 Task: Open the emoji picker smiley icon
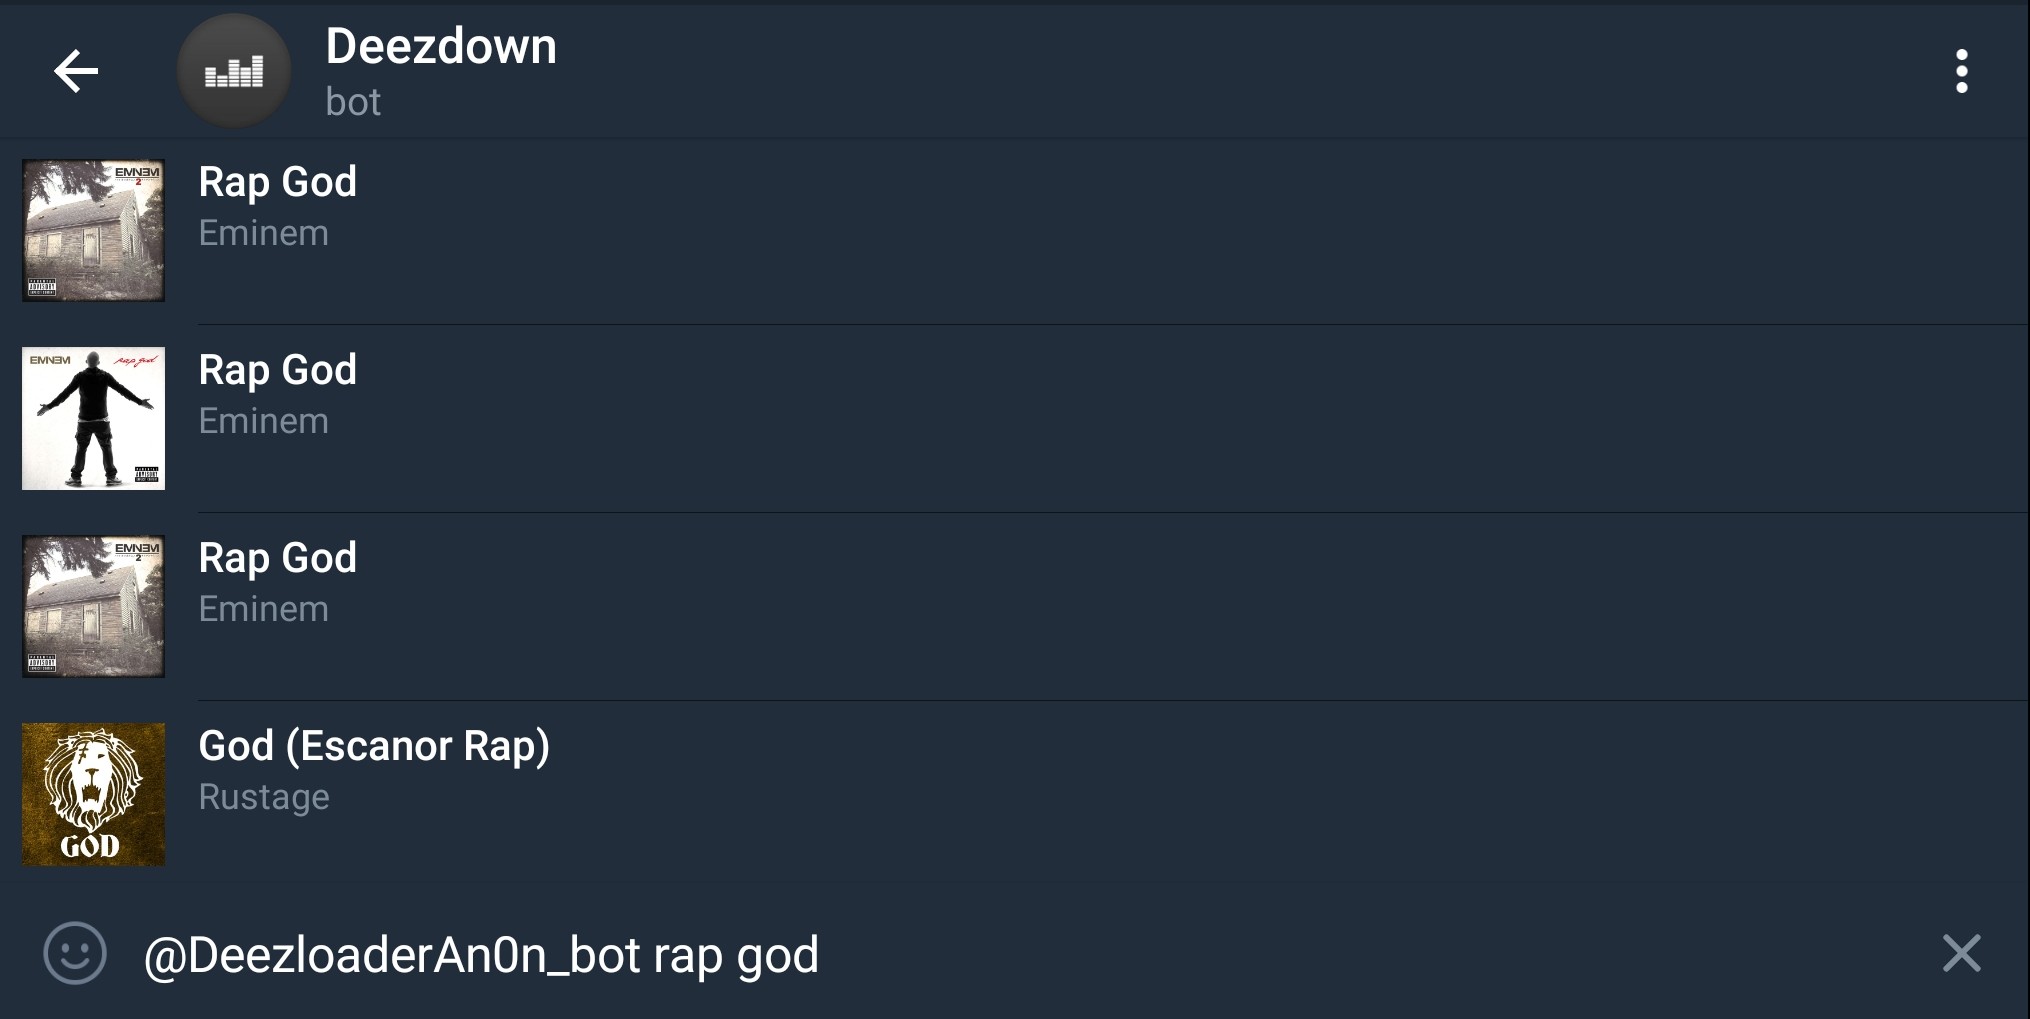coord(75,953)
